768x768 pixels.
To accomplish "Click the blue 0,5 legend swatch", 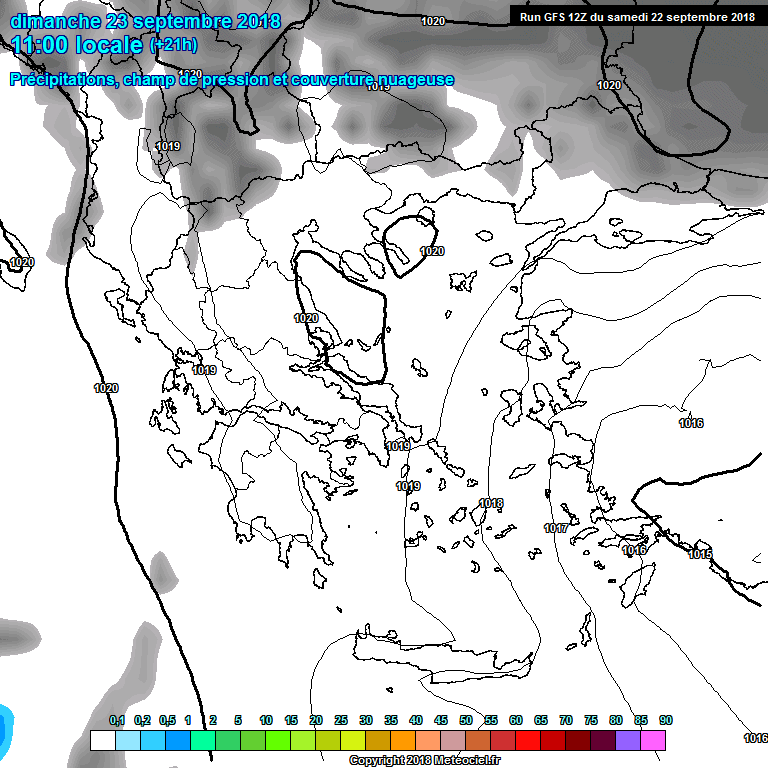I will coord(178,740).
